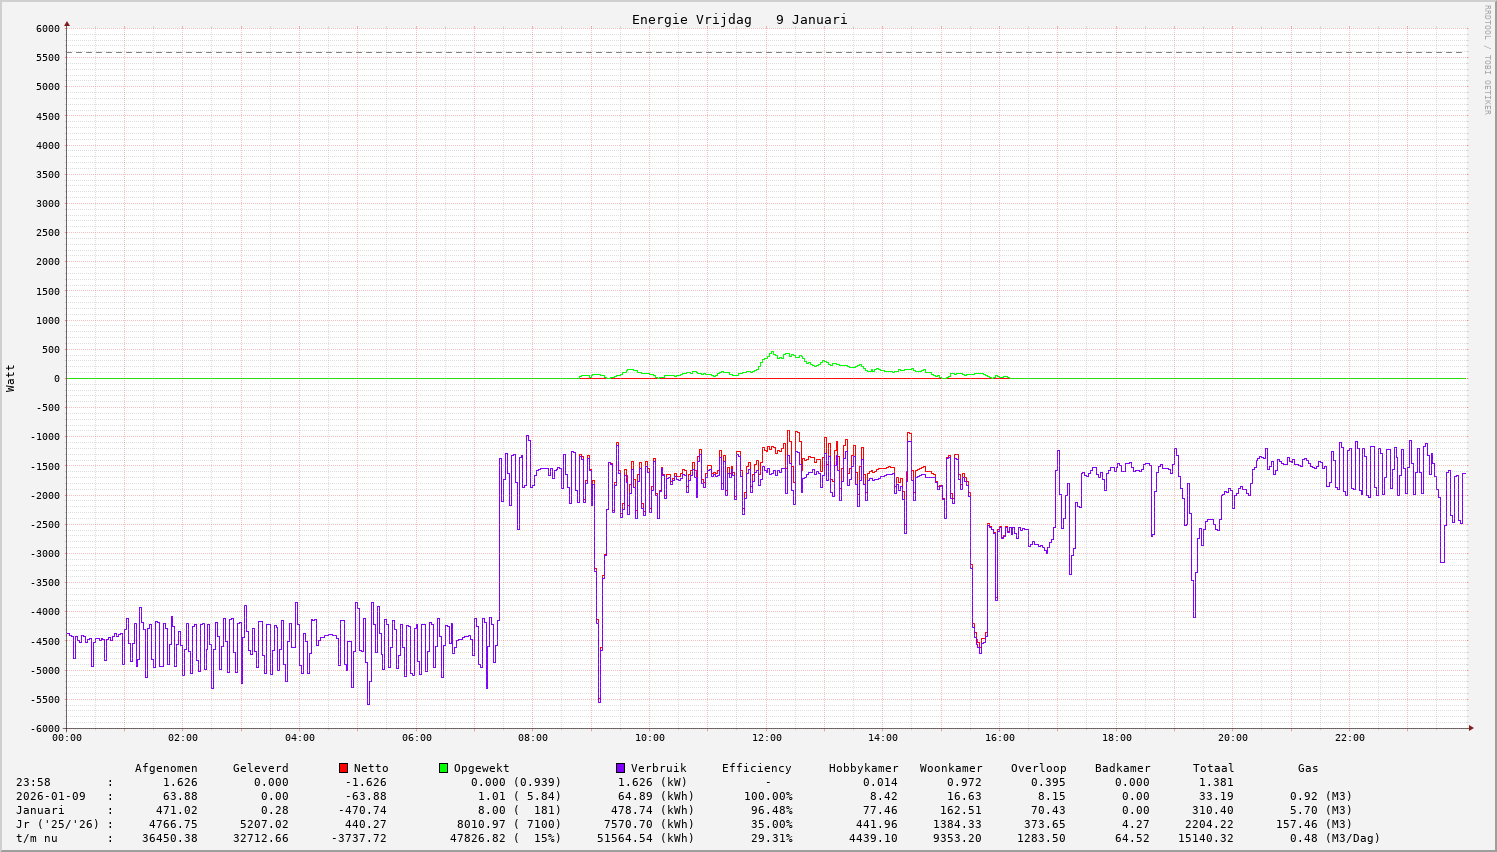Click the vertical RRDTOOL / TOBI OETIKER watermark

coord(1487,58)
